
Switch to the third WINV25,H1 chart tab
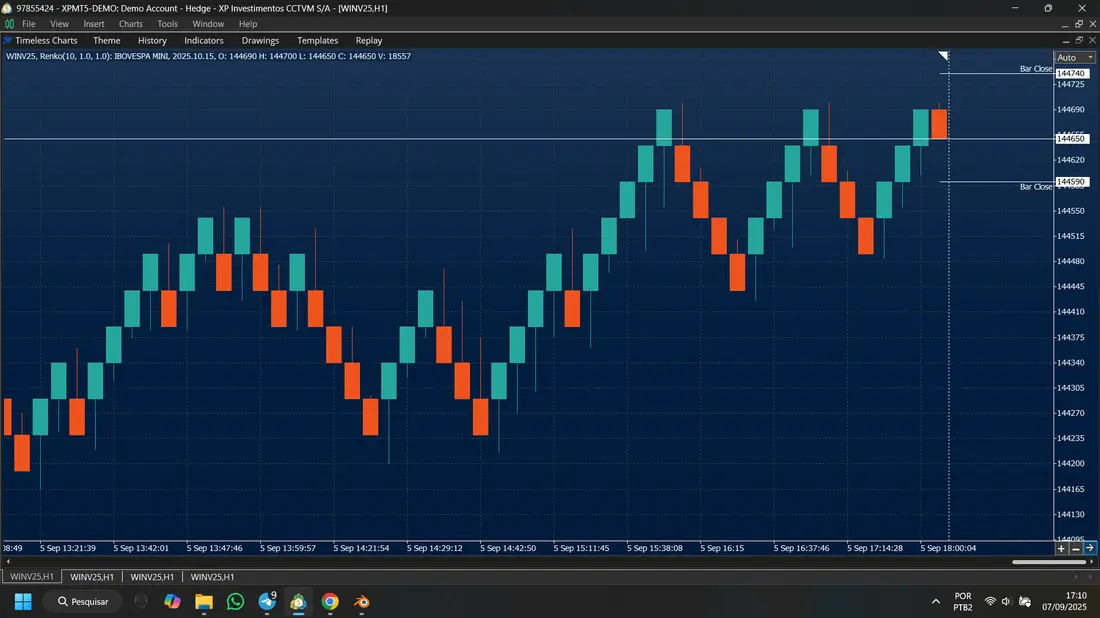click(152, 577)
